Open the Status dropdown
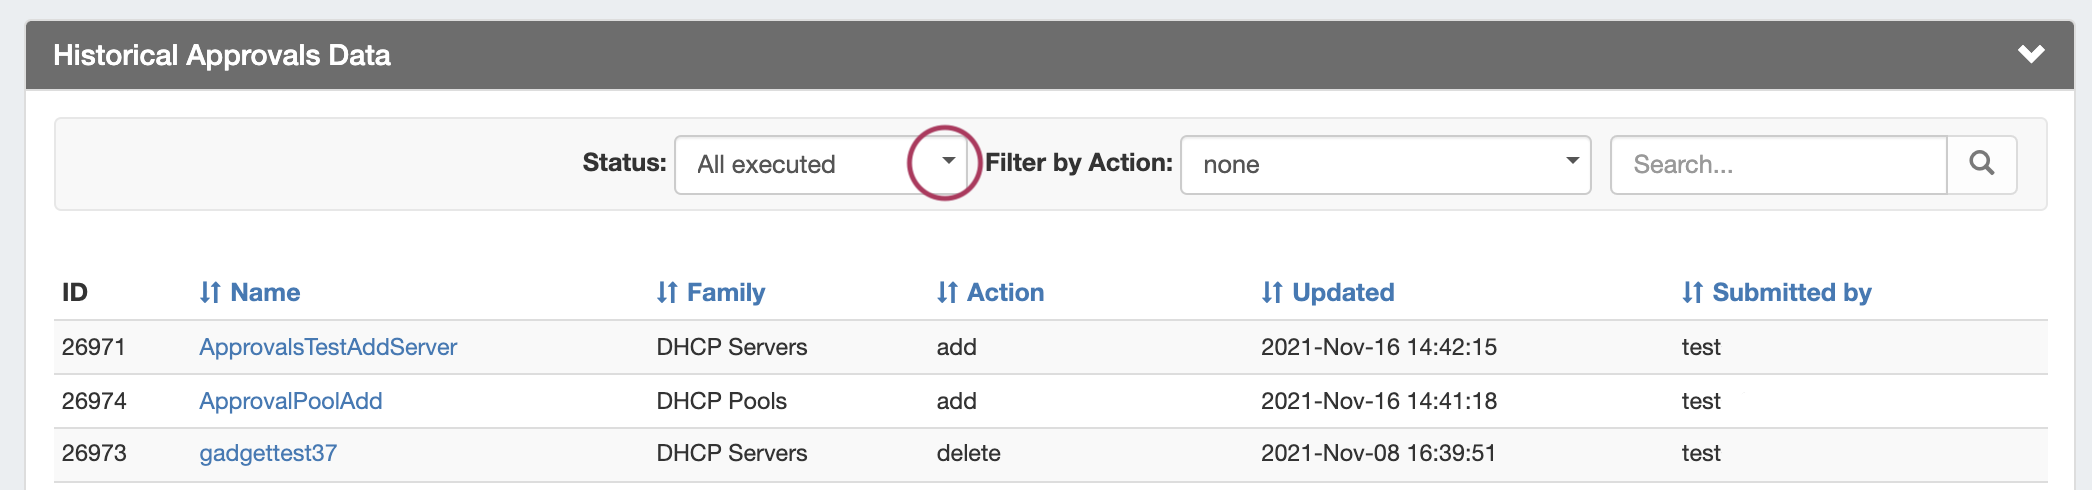This screenshot has width=2092, height=490. 826,164
